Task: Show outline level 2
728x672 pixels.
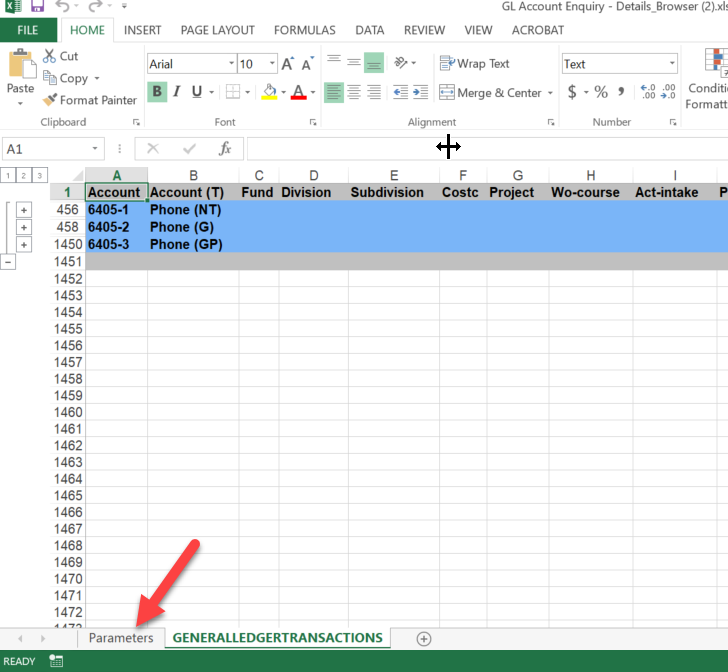Action: 24,176
